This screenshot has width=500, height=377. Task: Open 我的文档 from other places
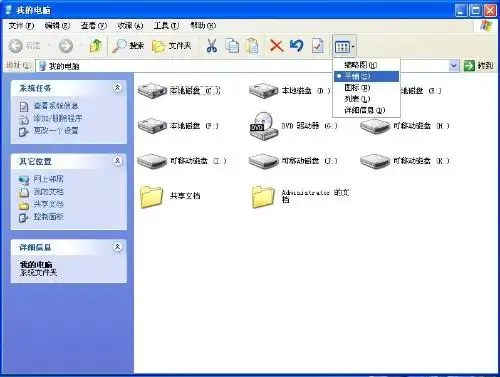click(x=48, y=192)
